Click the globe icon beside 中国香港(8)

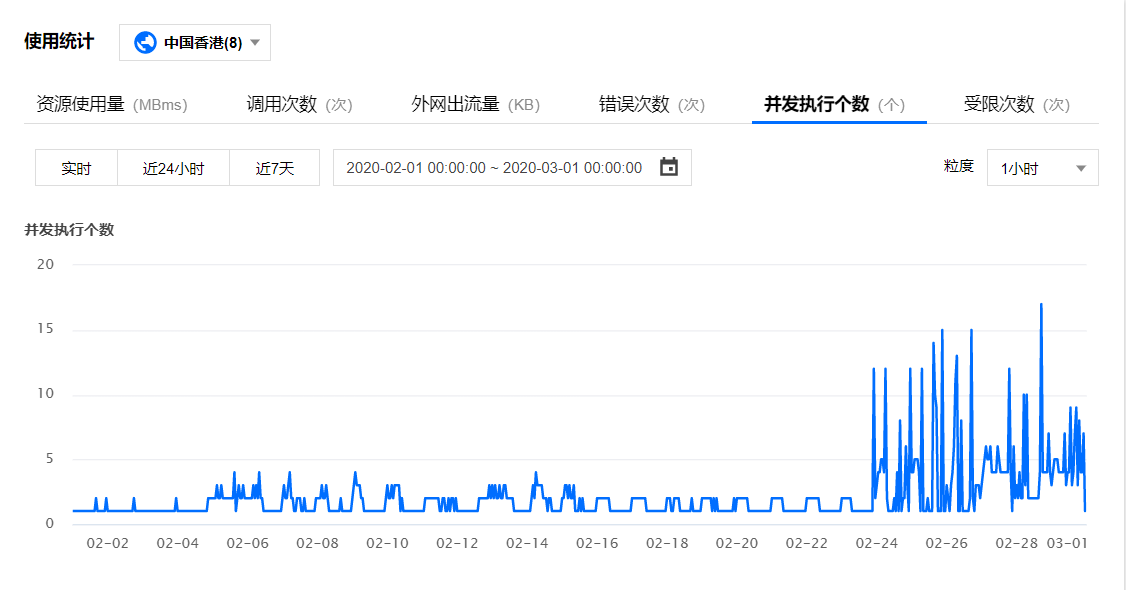pyautogui.click(x=145, y=43)
